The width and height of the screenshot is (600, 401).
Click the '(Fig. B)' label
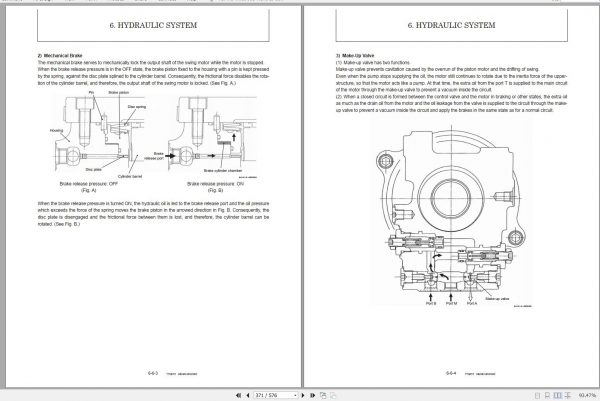(x=215, y=190)
